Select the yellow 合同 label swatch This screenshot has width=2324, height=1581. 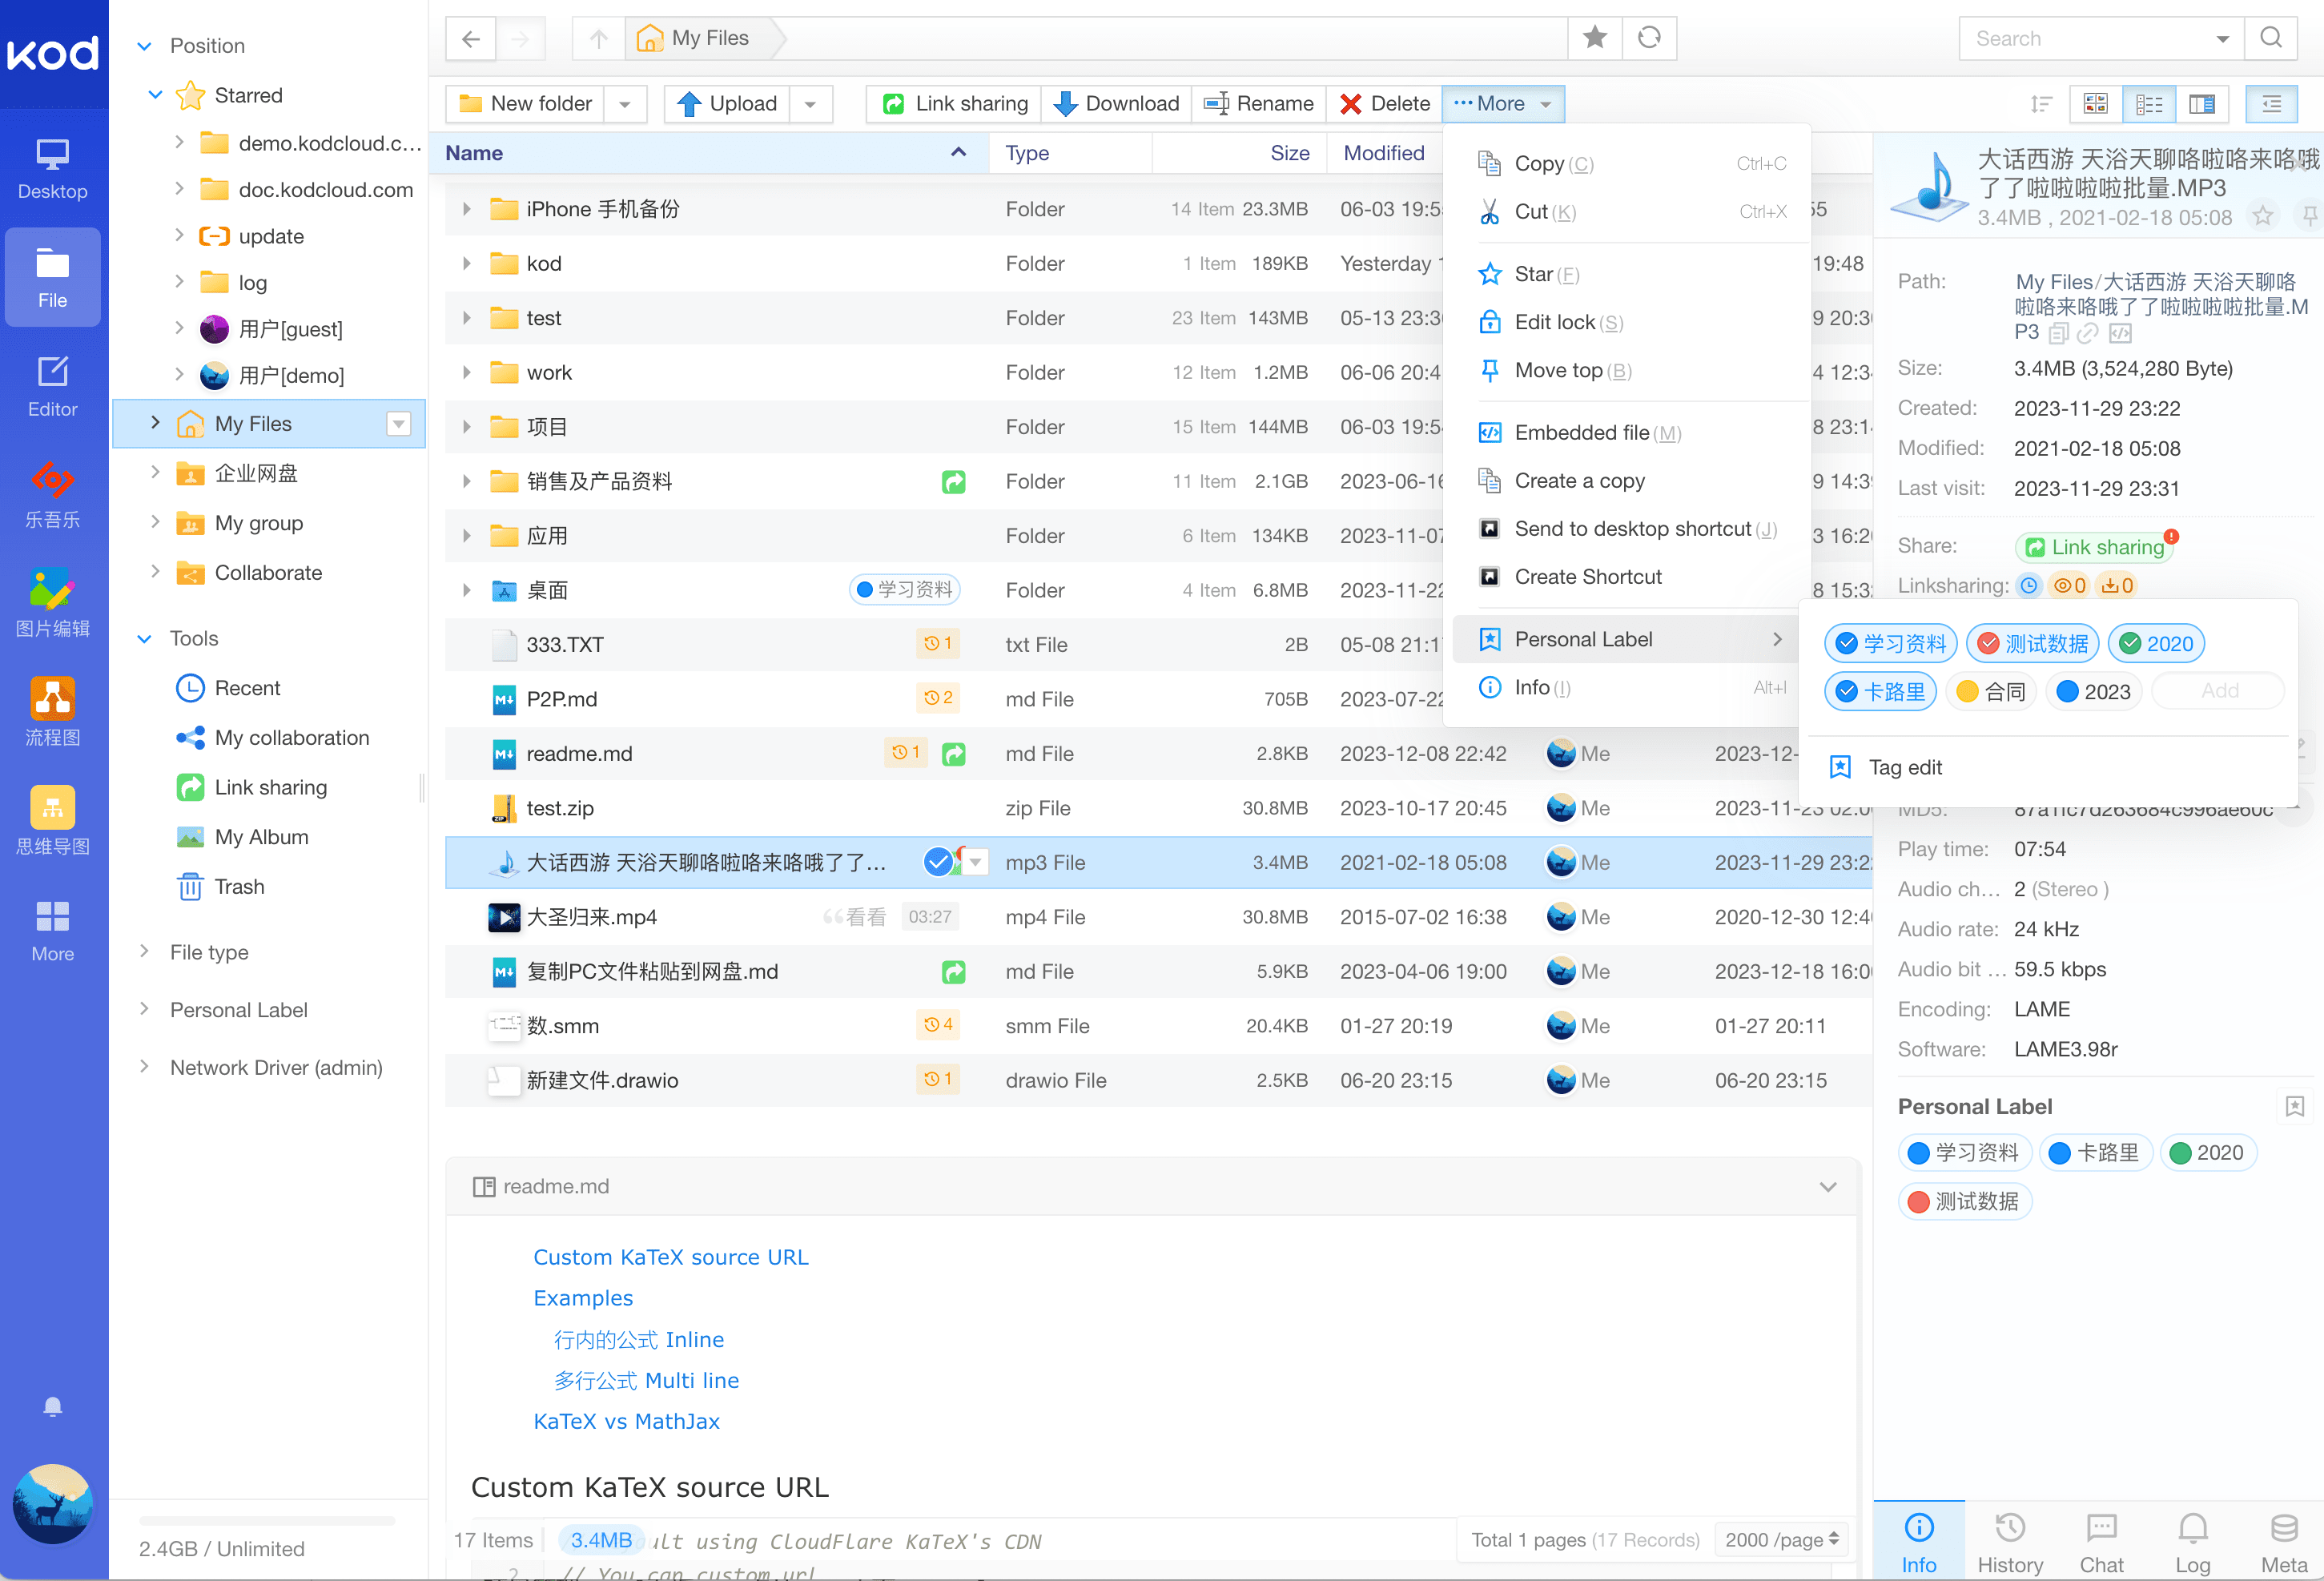(1990, 691)
